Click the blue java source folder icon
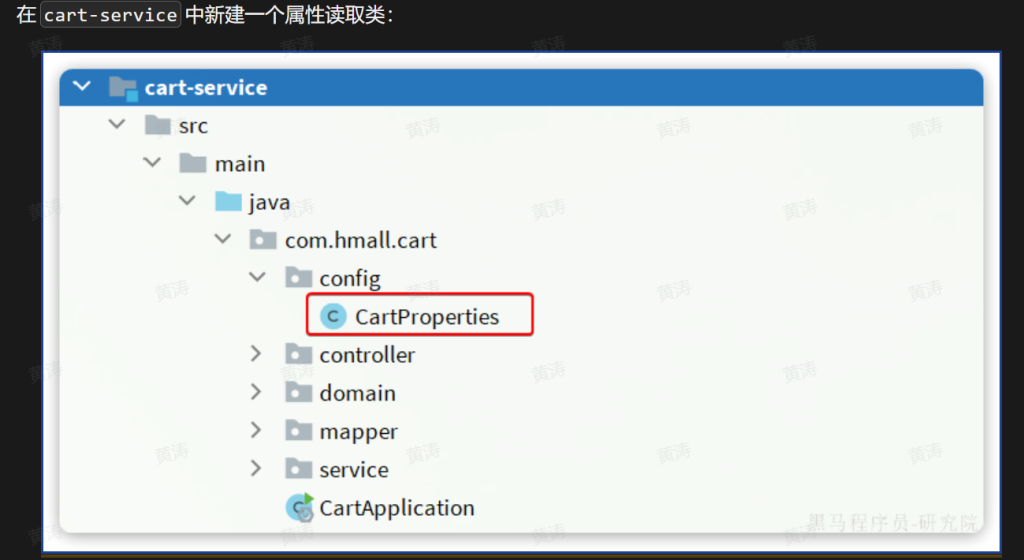Image resolution: width=1024 pixels, height=560 pixels. tap(229, 202)
